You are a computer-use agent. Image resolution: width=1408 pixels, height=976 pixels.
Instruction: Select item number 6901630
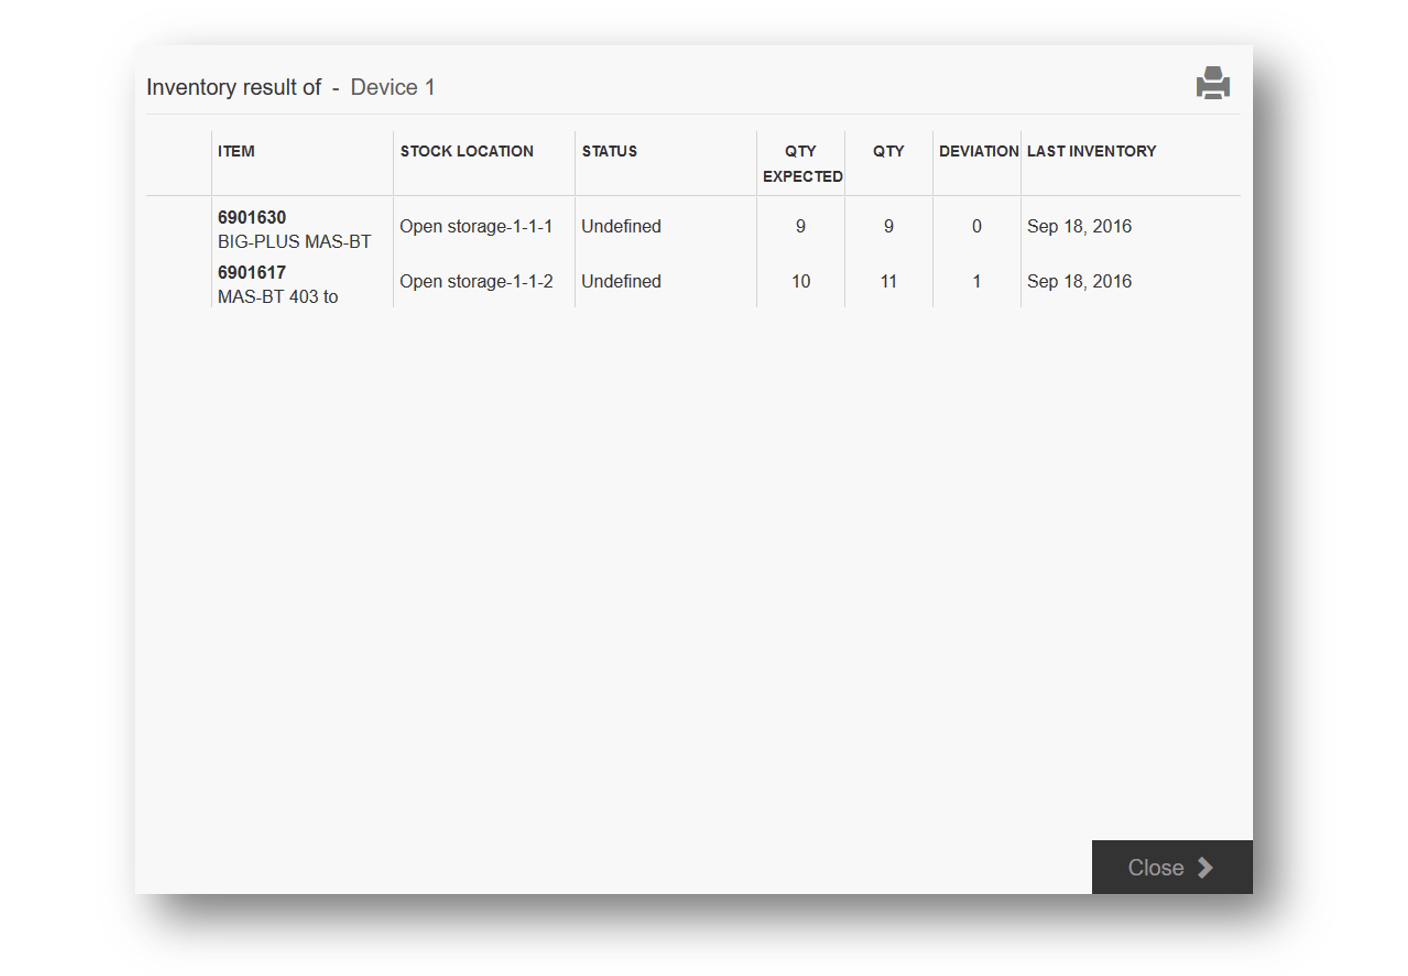point(252,218)
